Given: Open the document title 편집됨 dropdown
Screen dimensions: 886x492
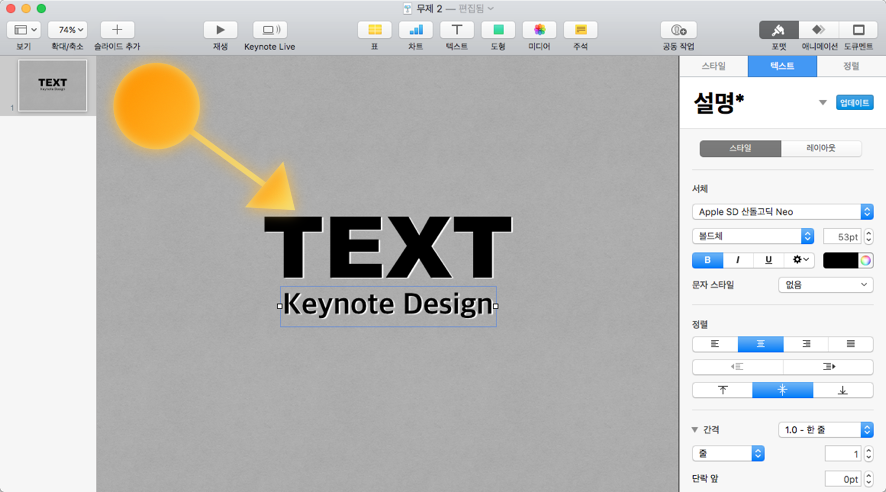Looking at the screenshot, I should 476,8.
